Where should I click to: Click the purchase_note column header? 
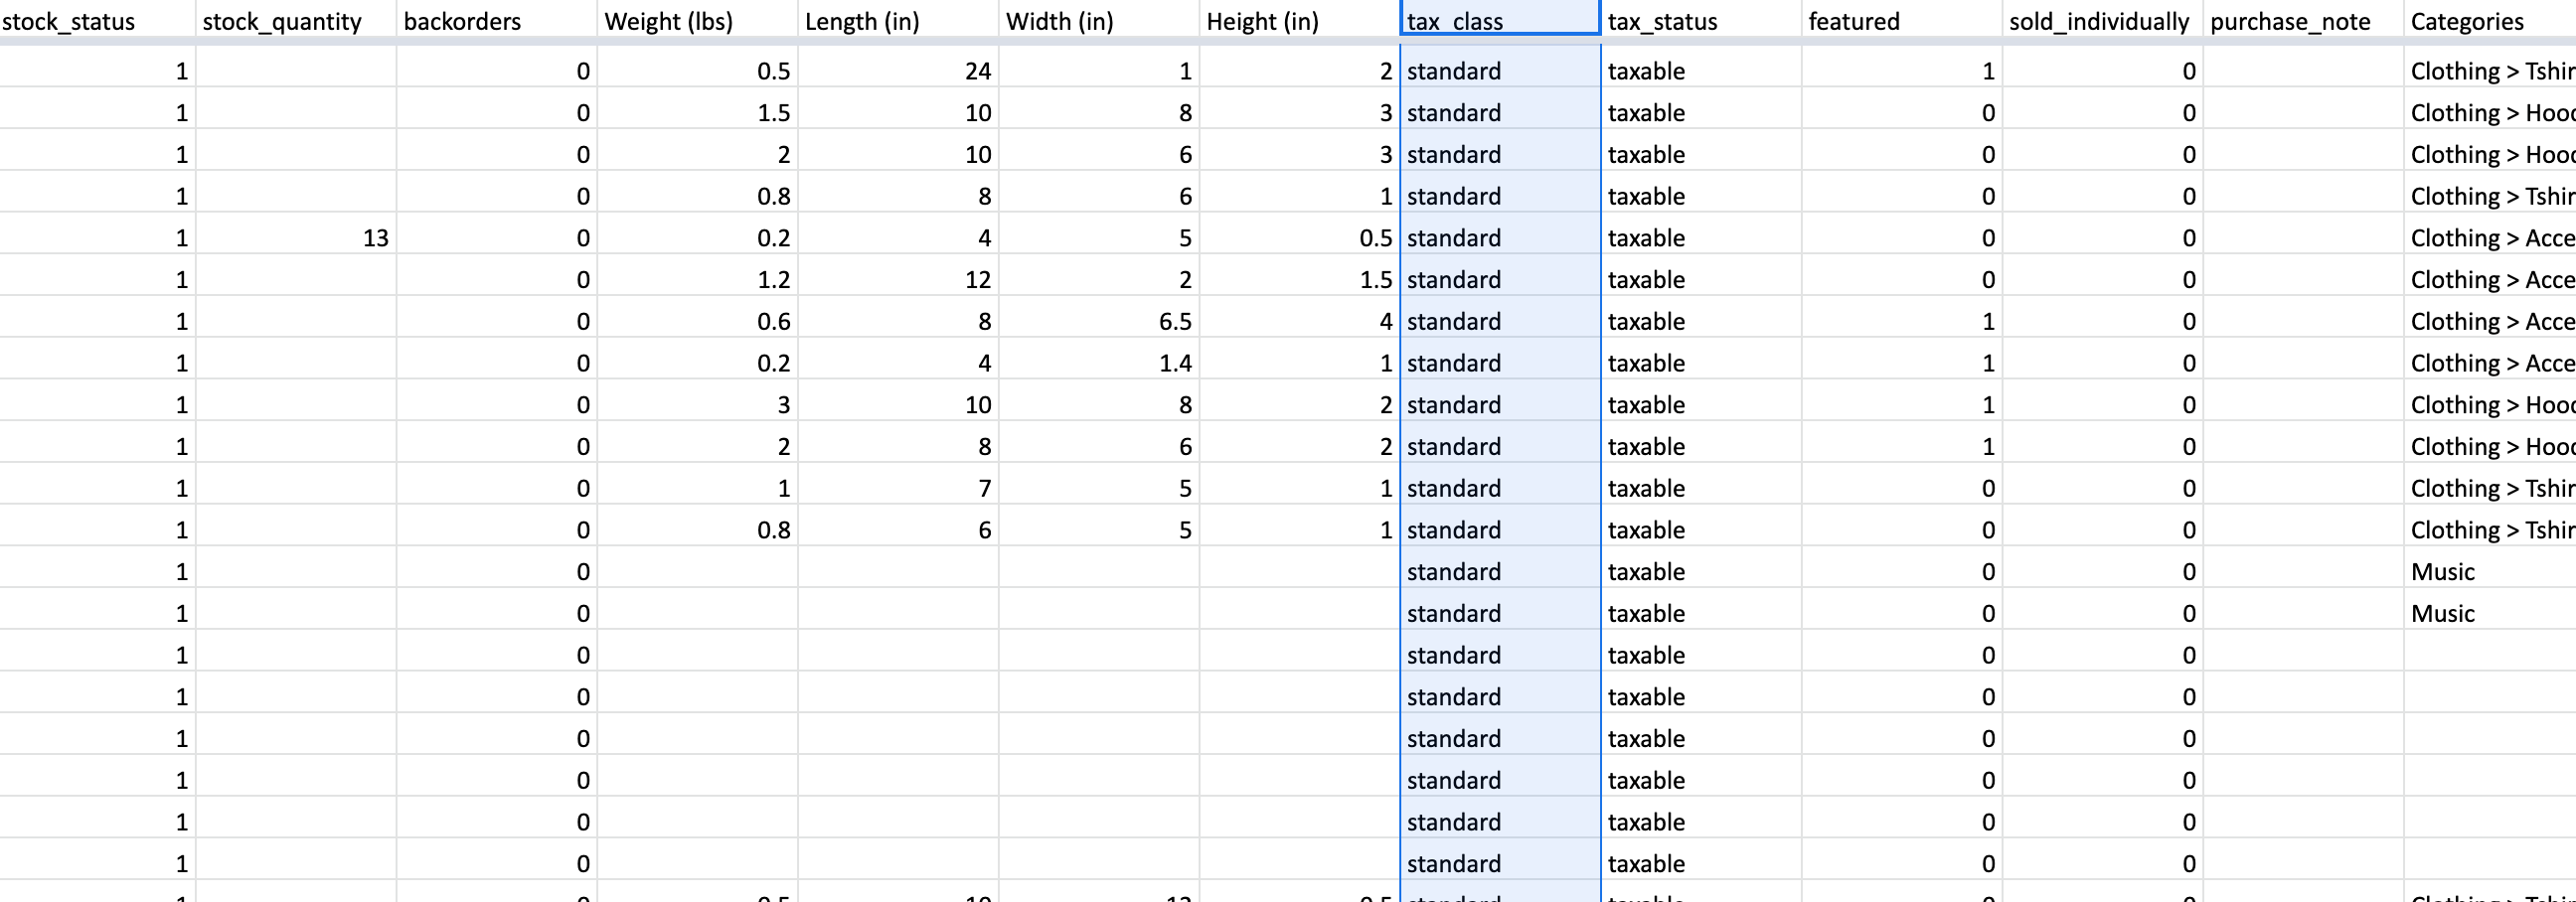pyautogui.click(x=2303, y=21)
